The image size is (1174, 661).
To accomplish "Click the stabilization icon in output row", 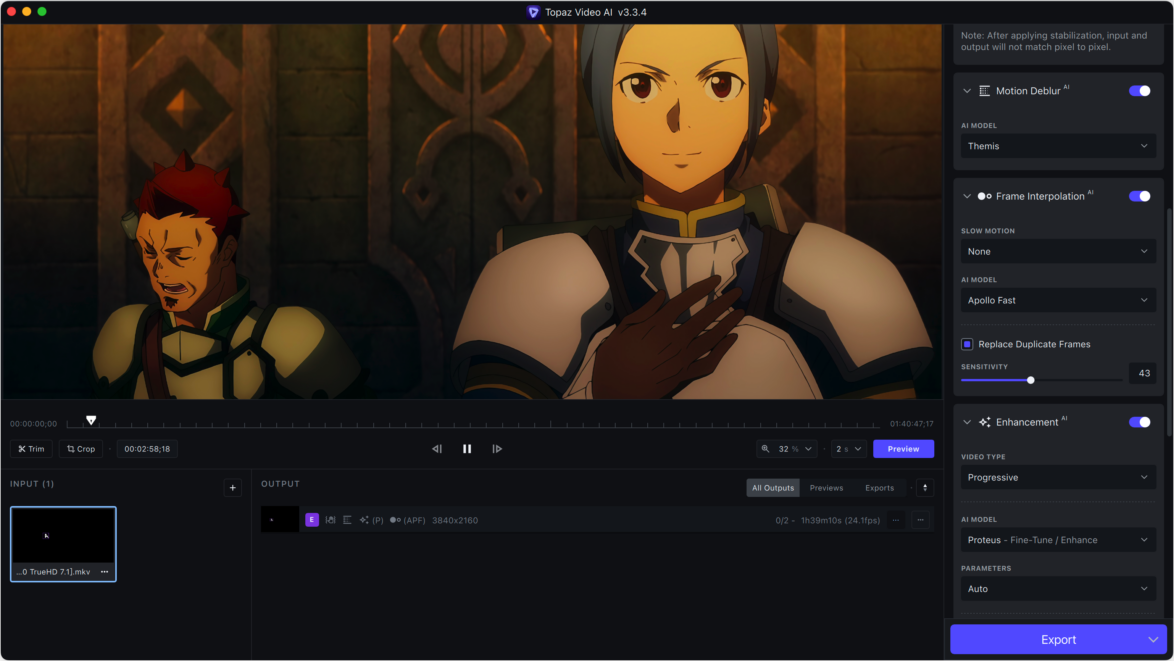I will click(330, 520).
